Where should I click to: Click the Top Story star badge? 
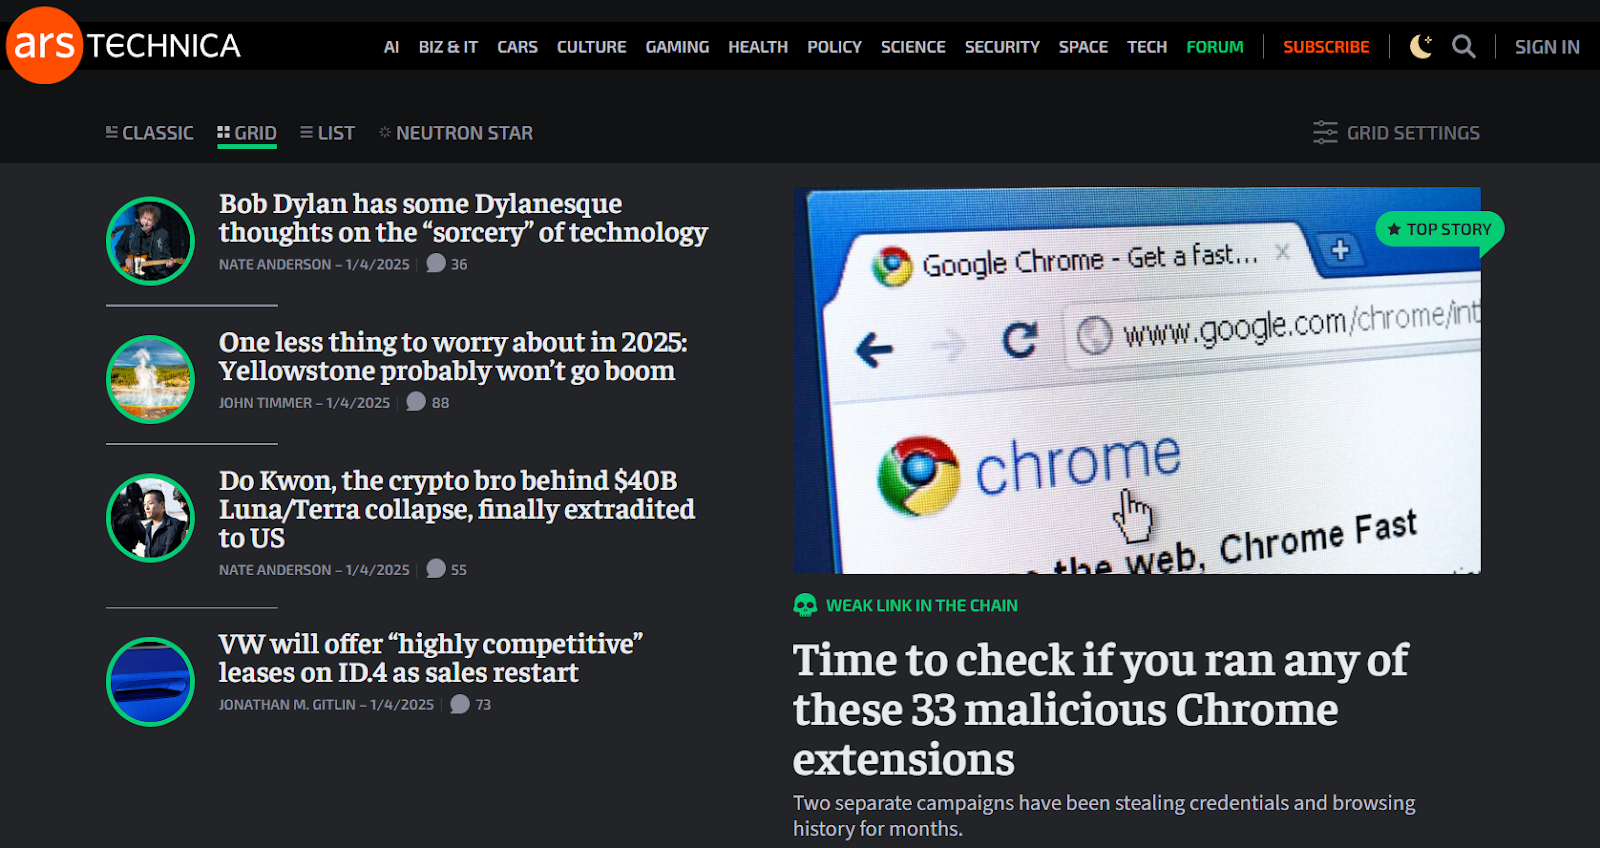[1439, 229]
